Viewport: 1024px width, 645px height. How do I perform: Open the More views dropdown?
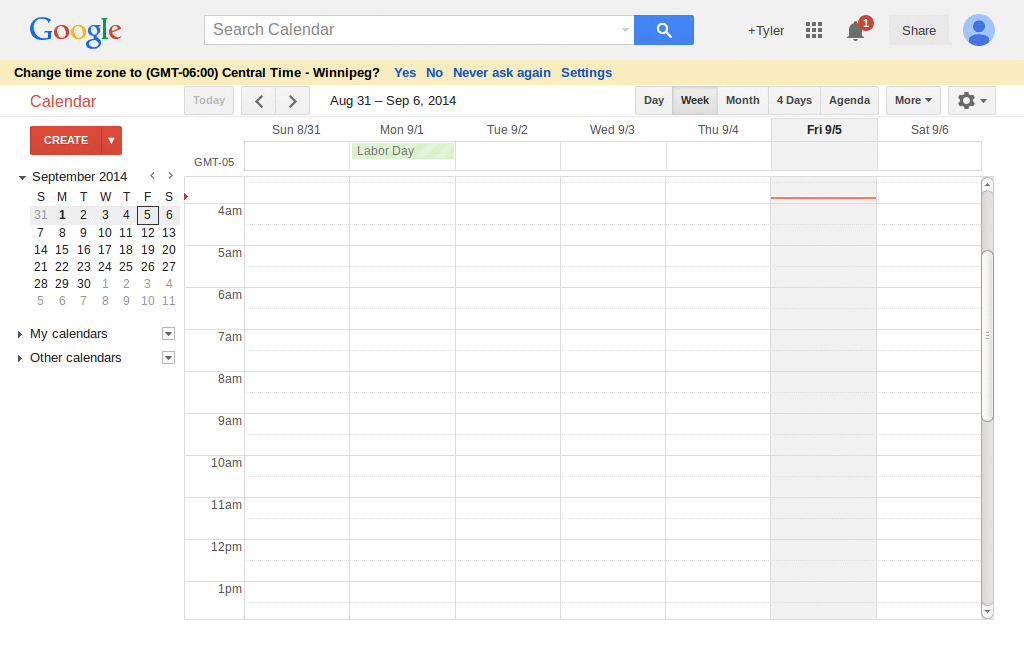pos(912,100)
